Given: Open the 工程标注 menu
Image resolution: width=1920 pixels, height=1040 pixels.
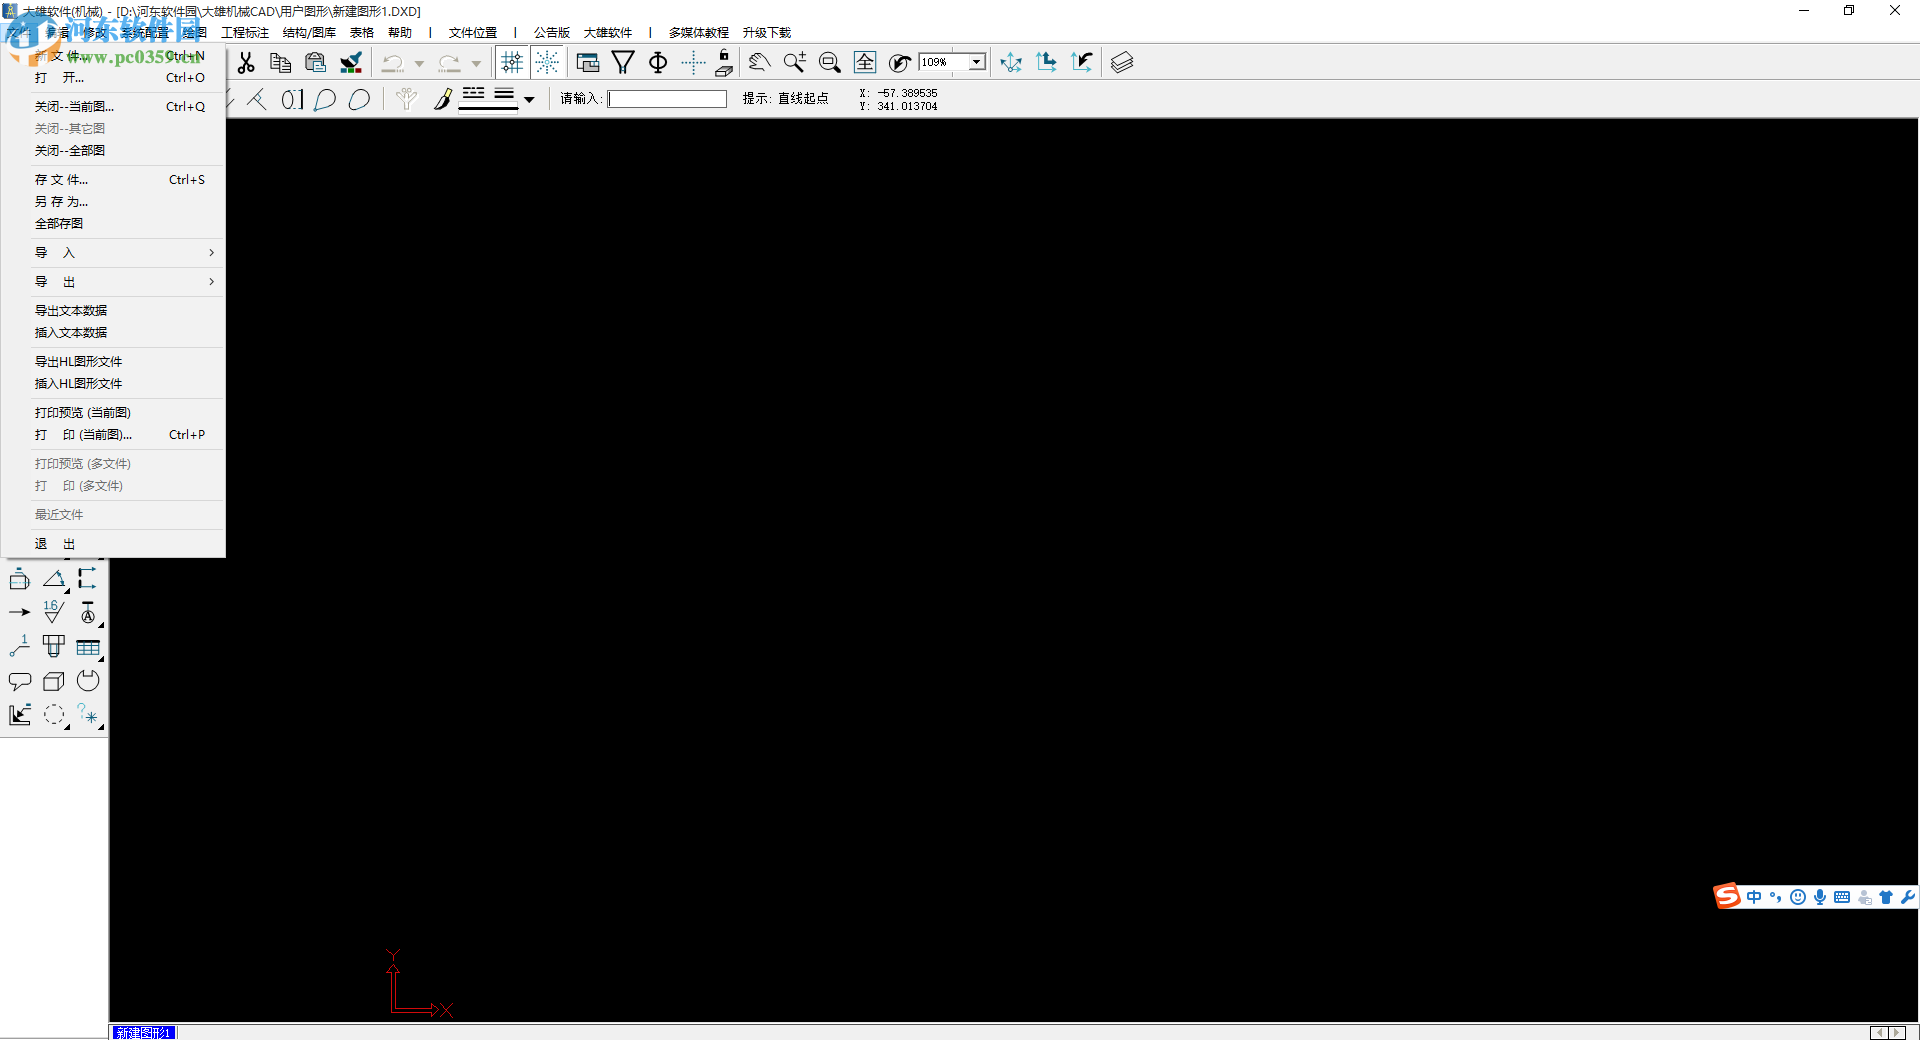Looking at the screenshot, I should 245,33.
